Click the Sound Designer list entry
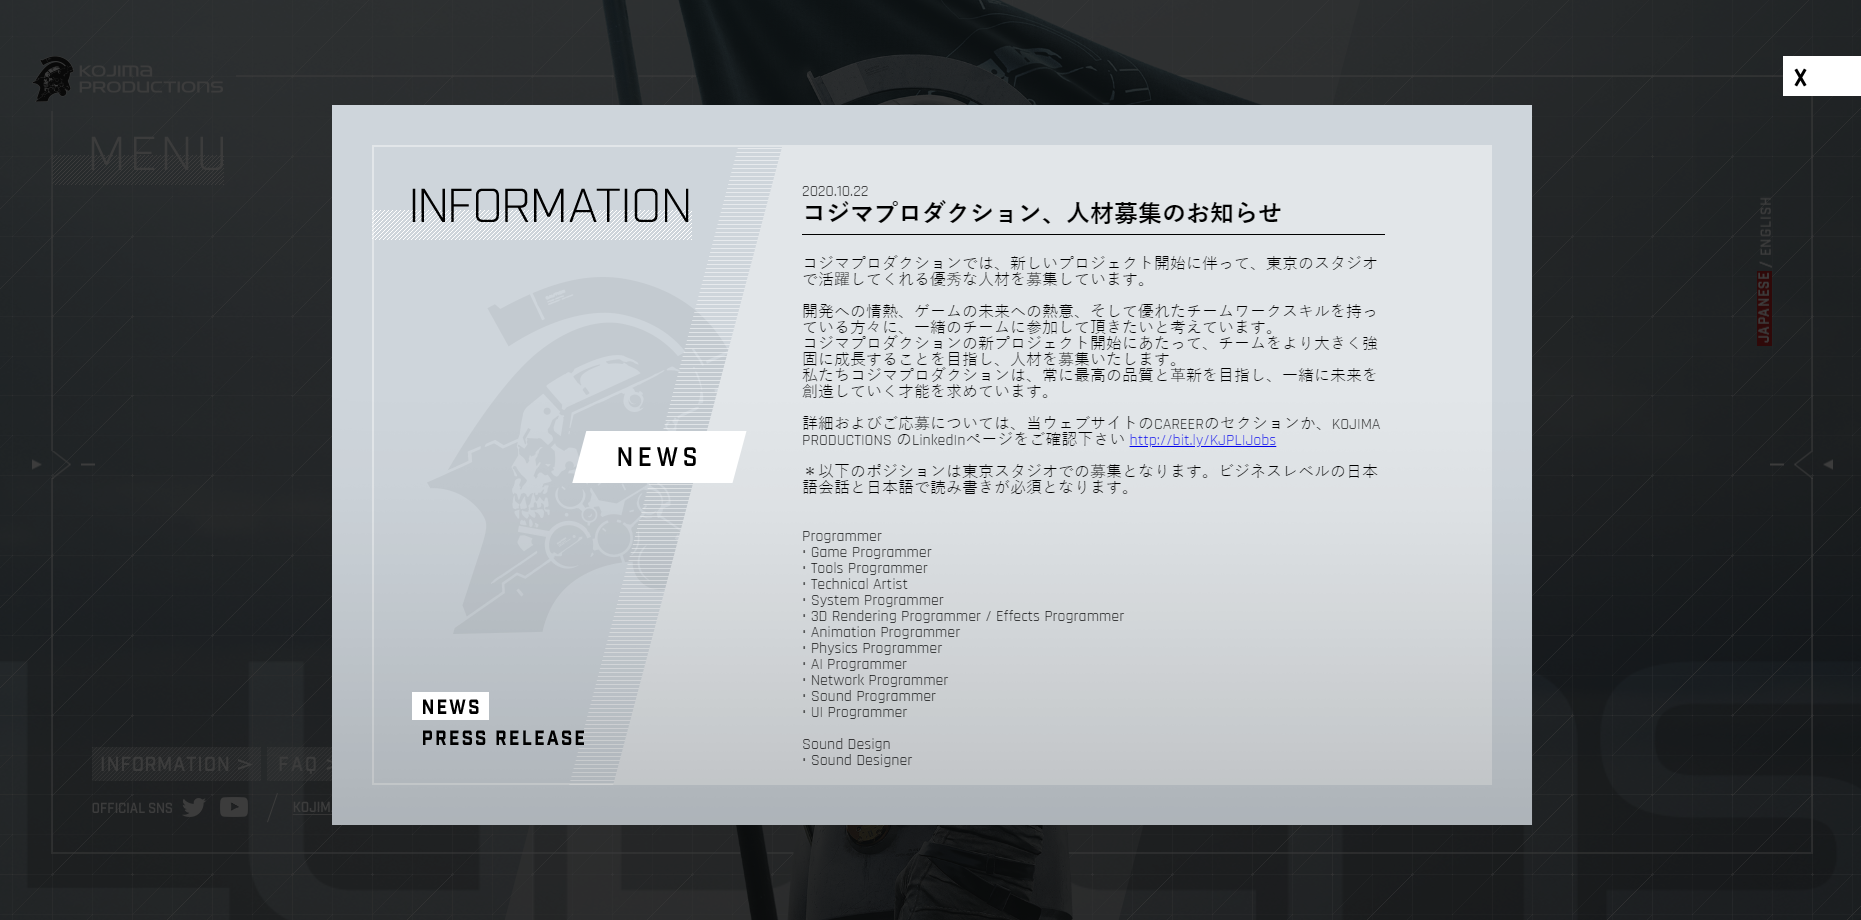The height and width of the screenshot is (920, 1861). point(857,760)
